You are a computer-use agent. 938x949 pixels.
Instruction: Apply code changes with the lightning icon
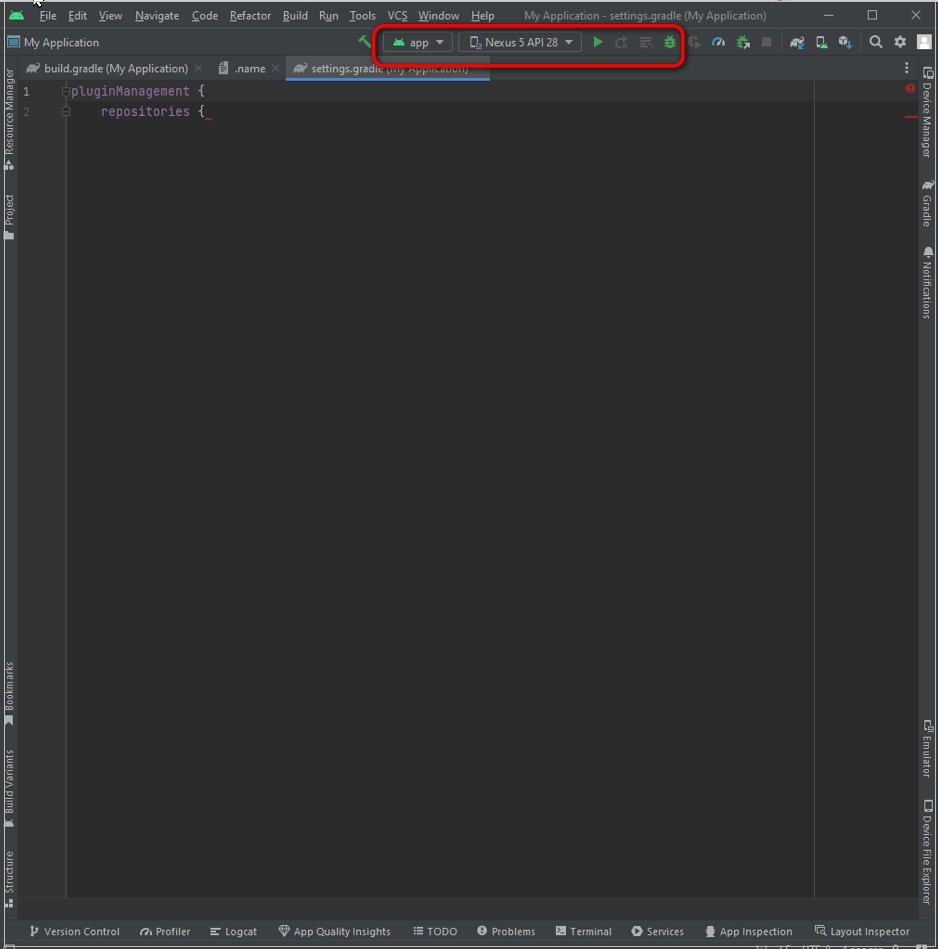click(645, 42)
